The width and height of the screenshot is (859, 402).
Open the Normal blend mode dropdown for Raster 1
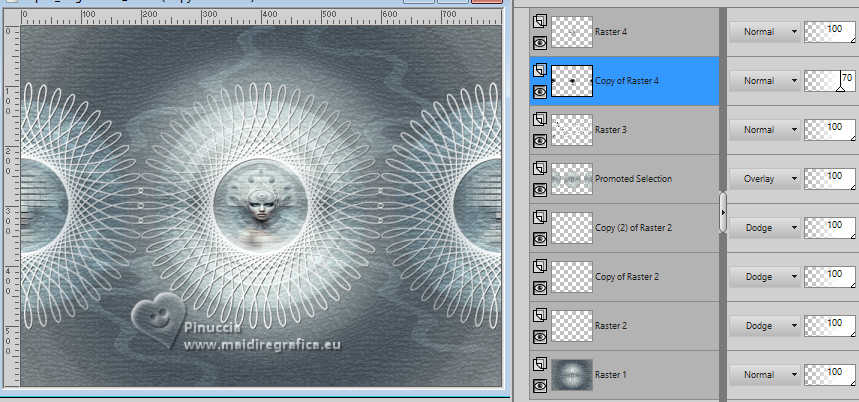click(x=765, y=375)
